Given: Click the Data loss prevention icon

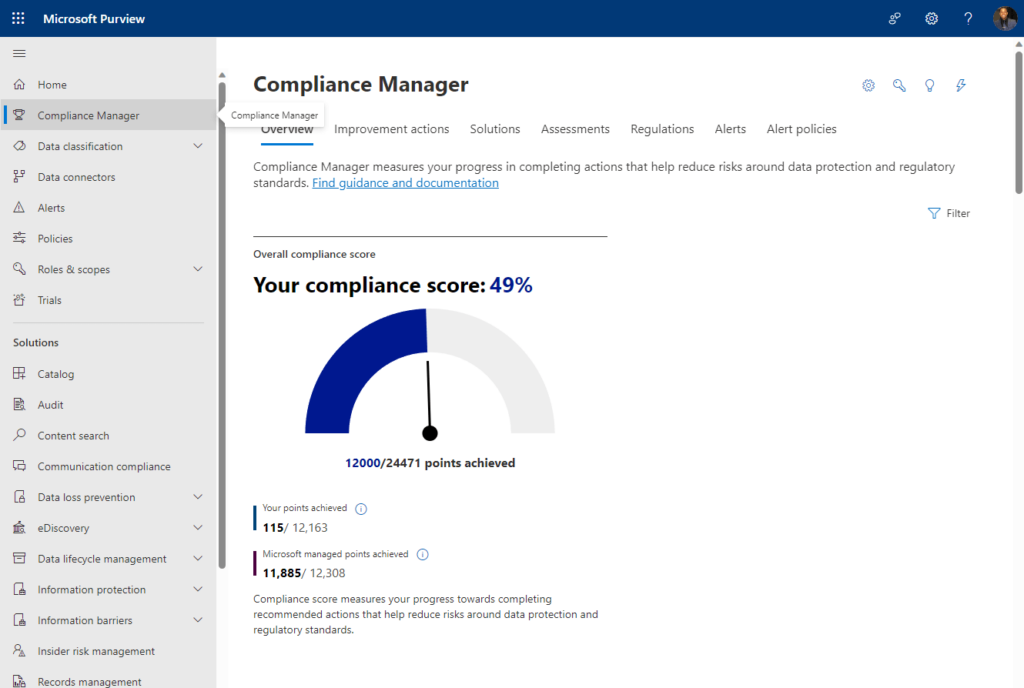Looking at the screenshot, I should click(20, 497).
